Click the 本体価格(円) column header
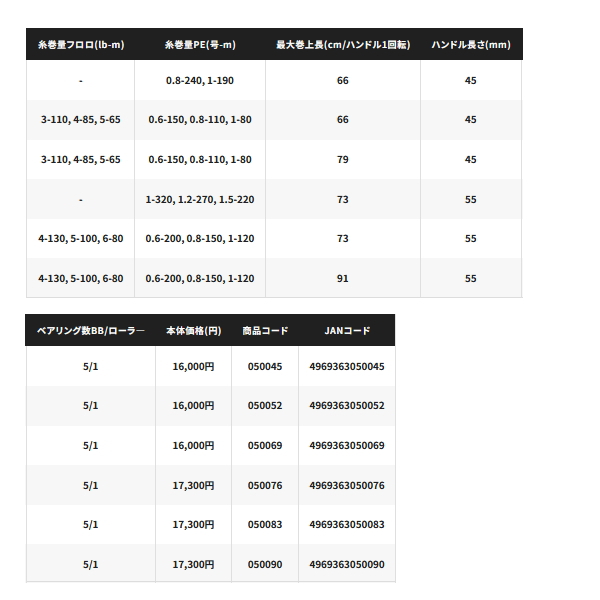This screenshot has height=600, width=600. click(194, 331)
